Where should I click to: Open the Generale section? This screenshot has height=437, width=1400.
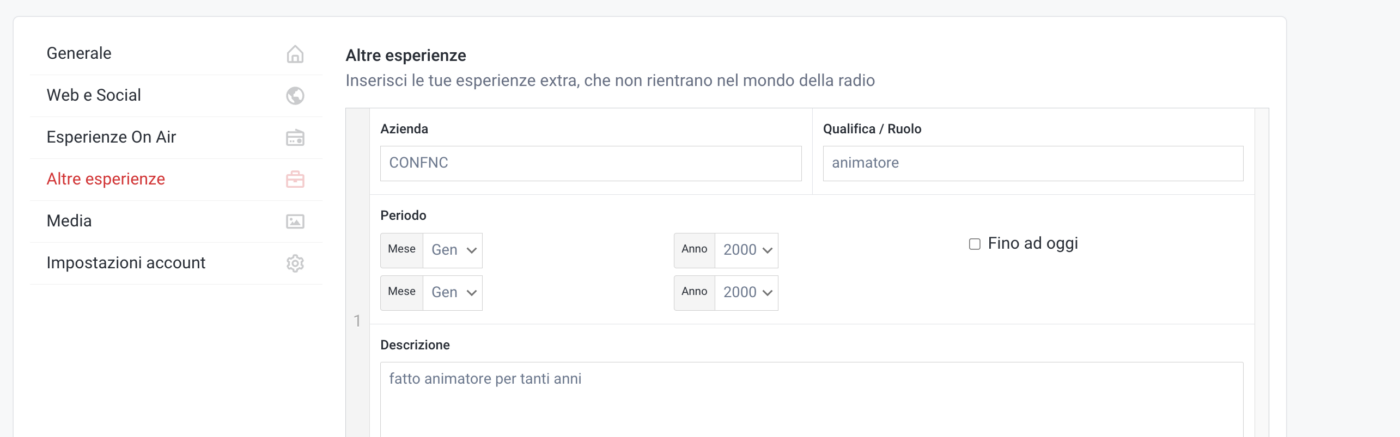tap(79, 53)
